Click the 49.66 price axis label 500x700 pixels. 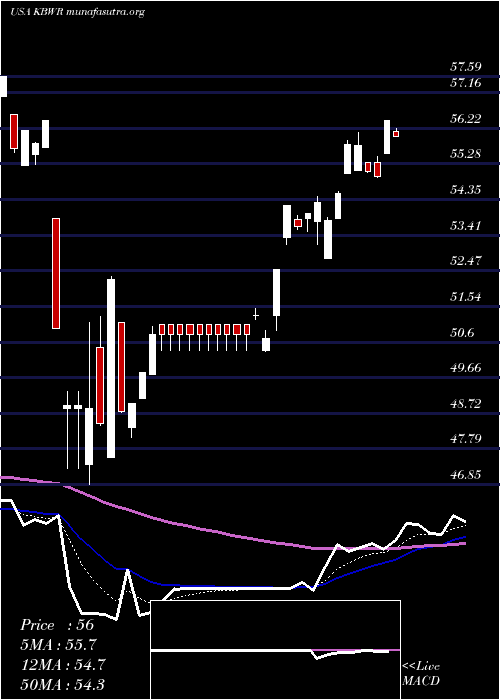pyautogui.click(x=466, y=368)
